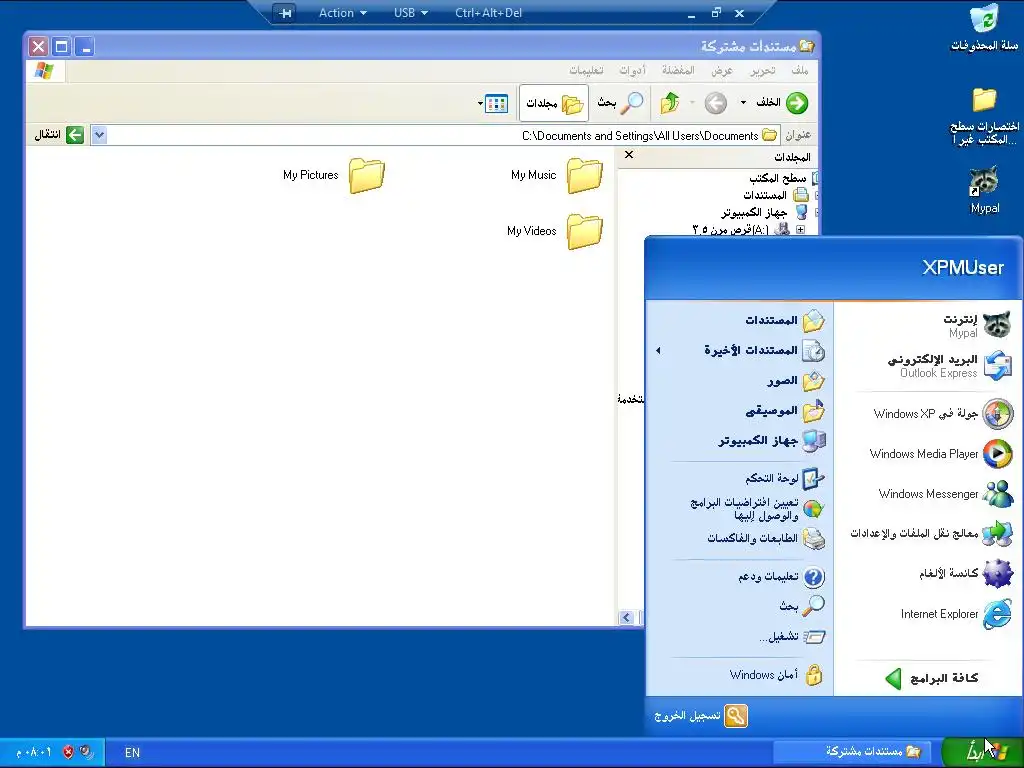
Task: Select My Documents (المستندات) in folder tree
Action: point(765,195)
